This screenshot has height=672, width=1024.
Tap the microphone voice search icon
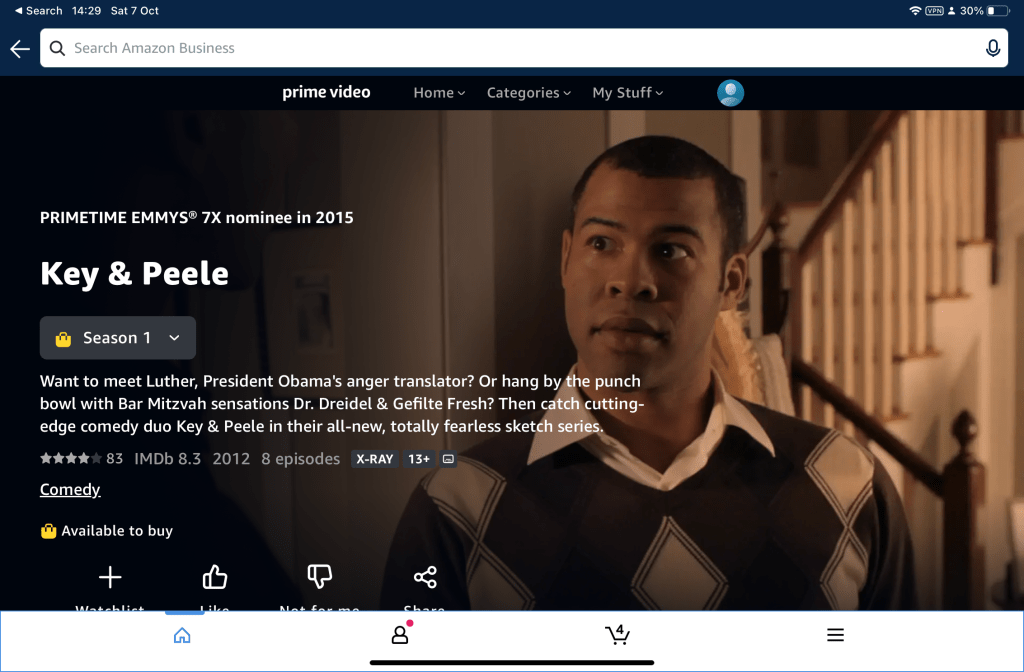click(993, 48)
